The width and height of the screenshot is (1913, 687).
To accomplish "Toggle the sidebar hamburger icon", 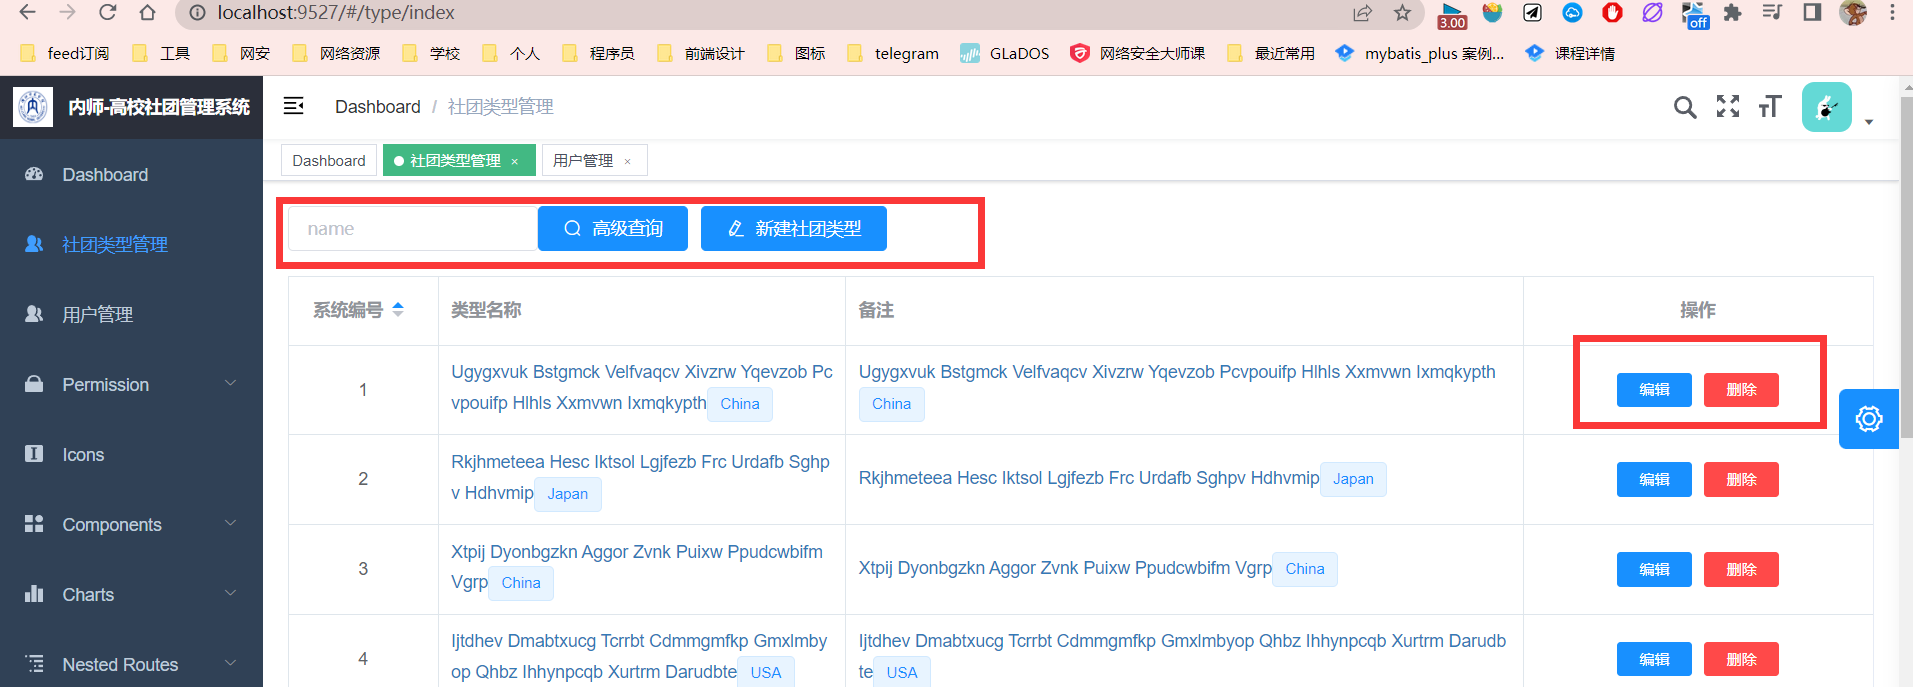I will point(293,106).
